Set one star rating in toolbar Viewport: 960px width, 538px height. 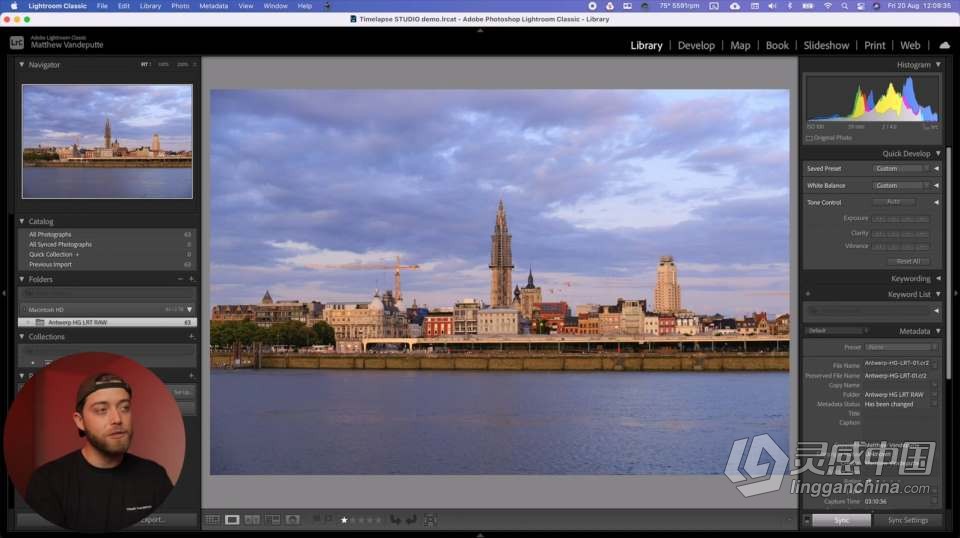coord(344,520)
